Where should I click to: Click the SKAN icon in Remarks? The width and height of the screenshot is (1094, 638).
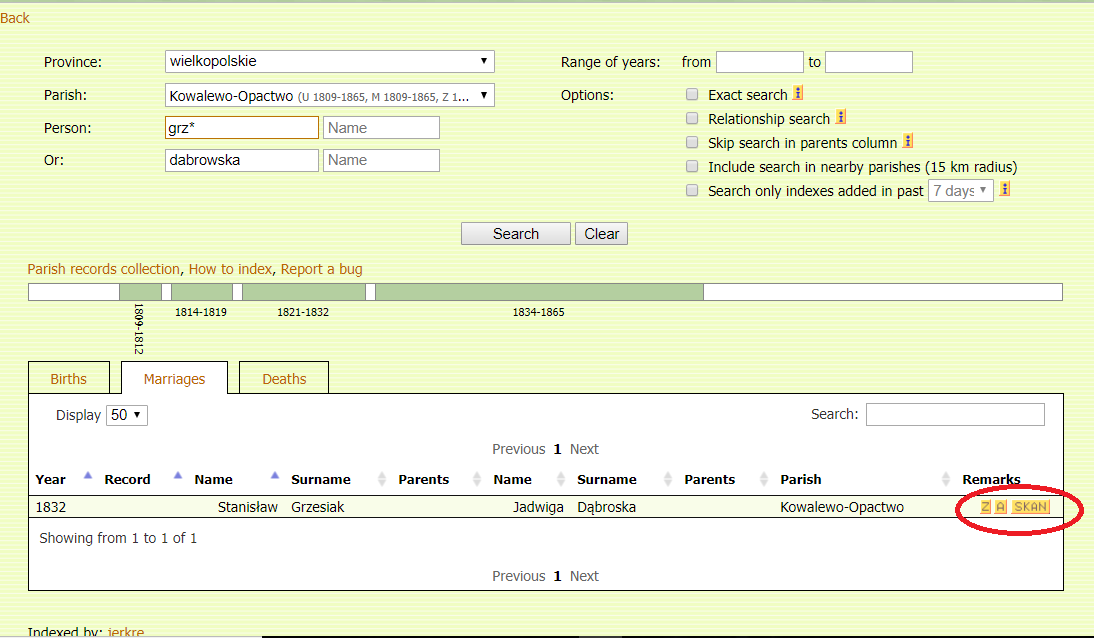coord(1031,507)
